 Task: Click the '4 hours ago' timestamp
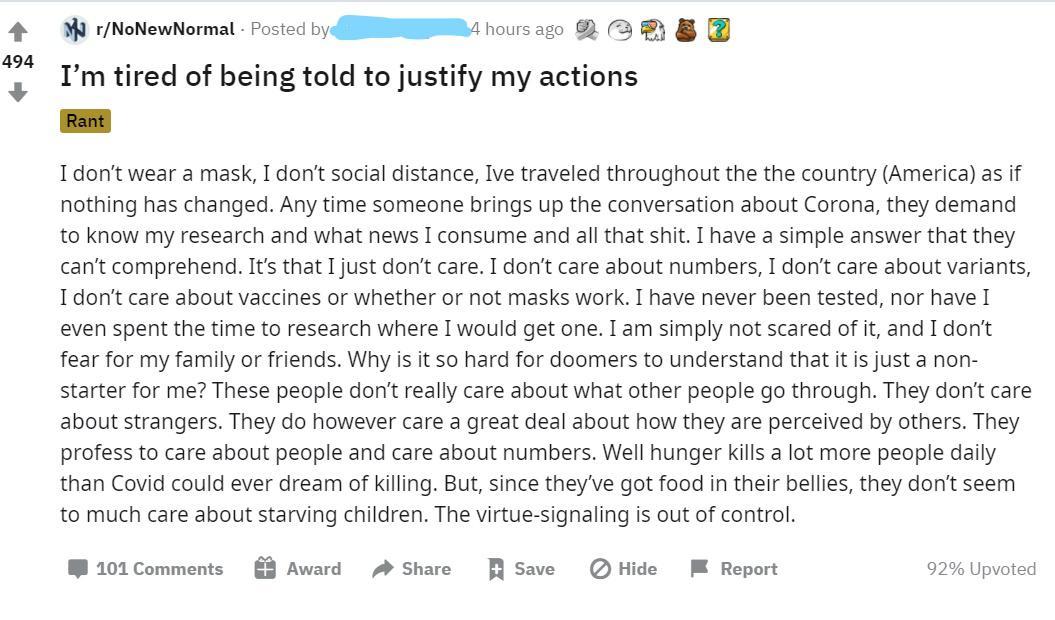(518, 29)
